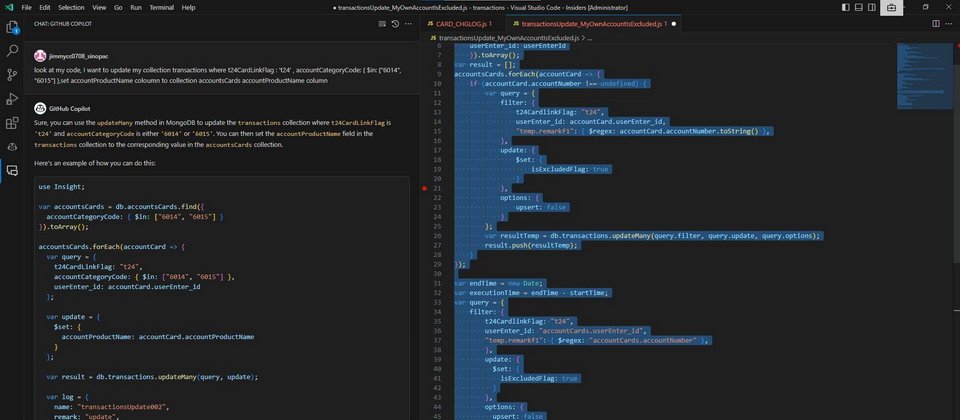Viewport: 960px width, 420px height.
Task: Open the Run menu
Action: [x=136, y=7]
